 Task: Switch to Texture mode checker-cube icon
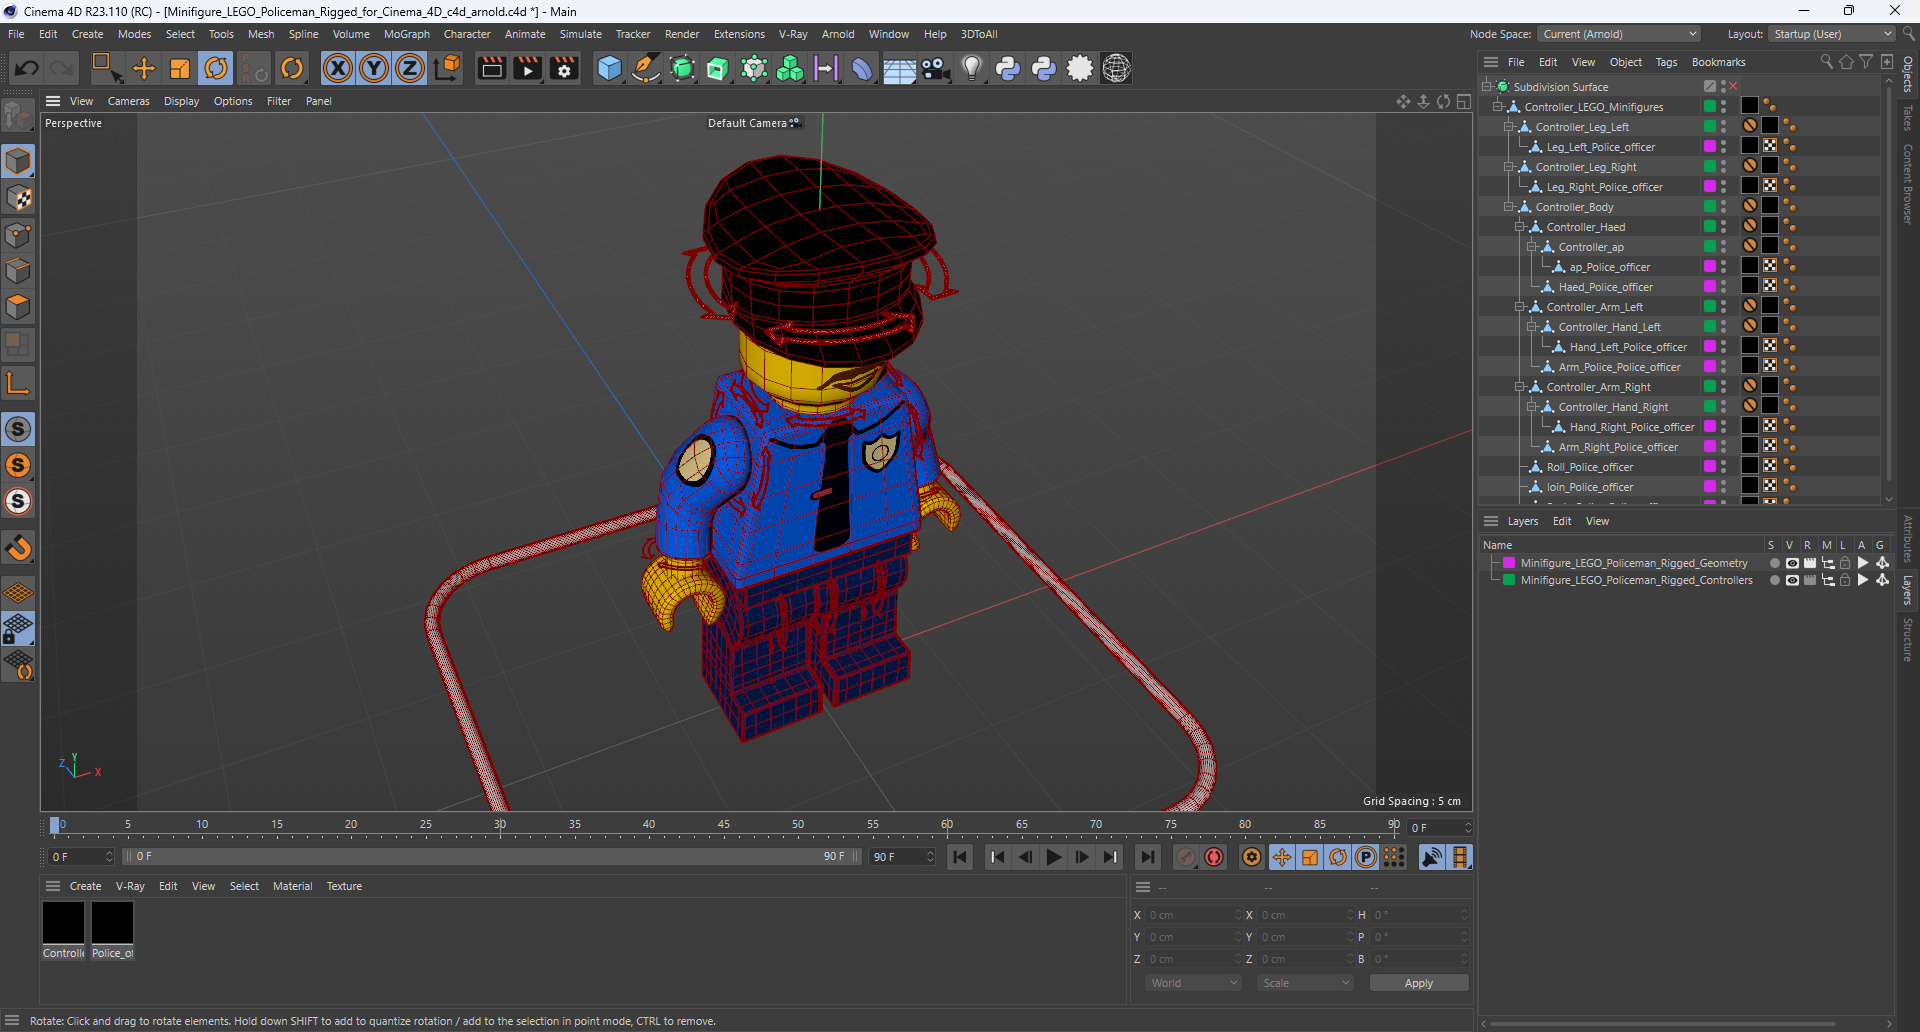tap(18, 198)
